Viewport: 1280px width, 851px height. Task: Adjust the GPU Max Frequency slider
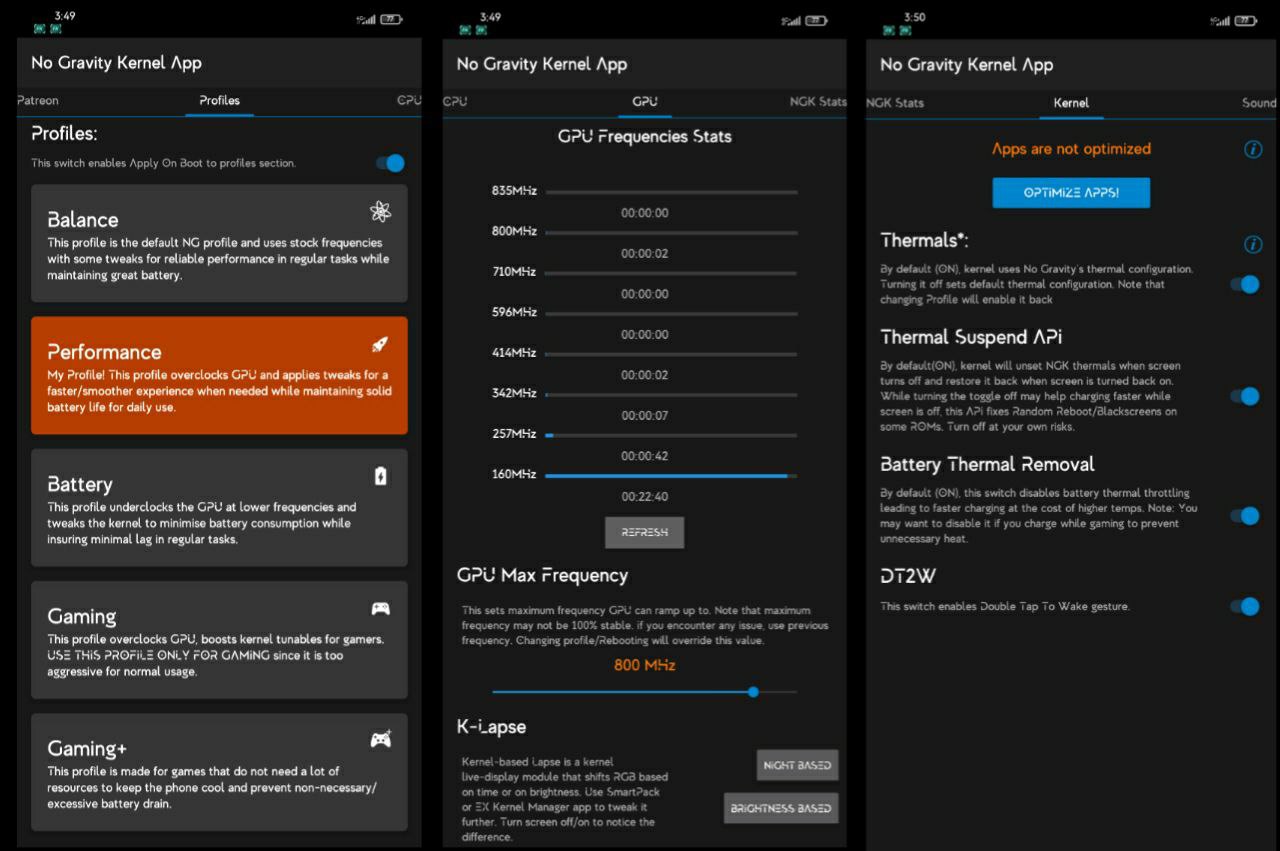point(645,691)
